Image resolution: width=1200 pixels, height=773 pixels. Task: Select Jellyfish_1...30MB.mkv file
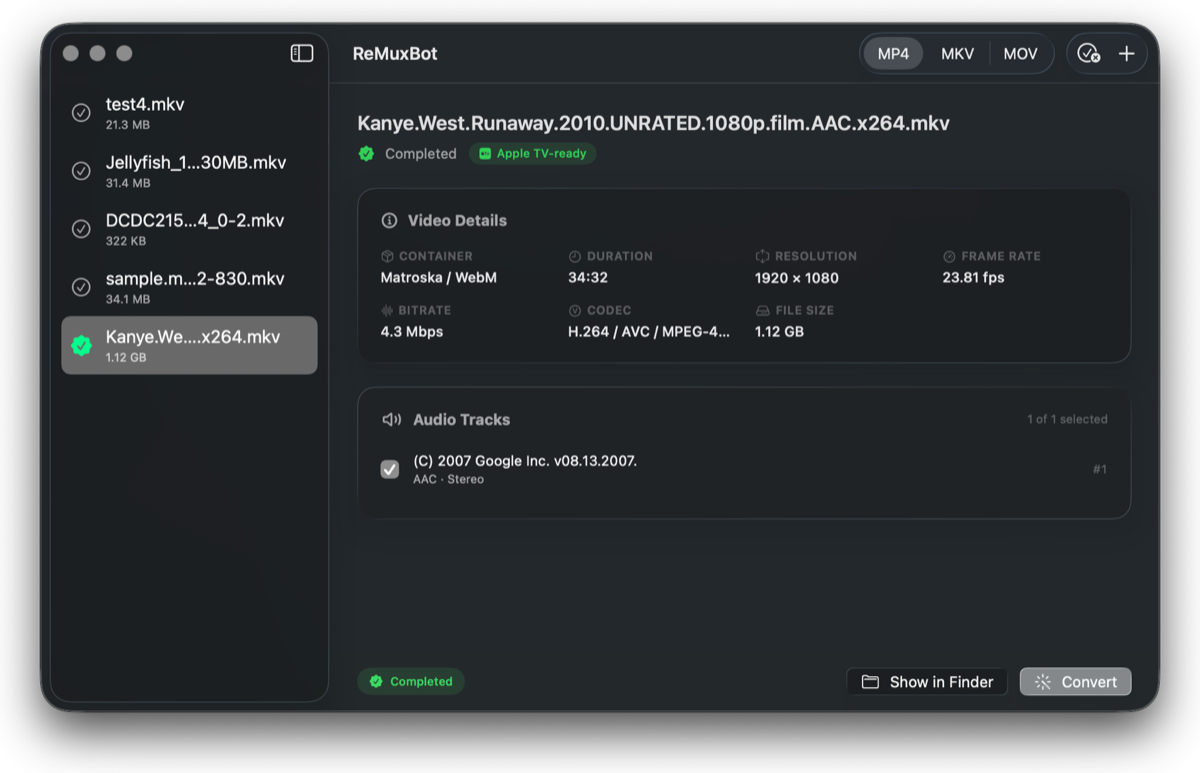[x=190, y=171]
